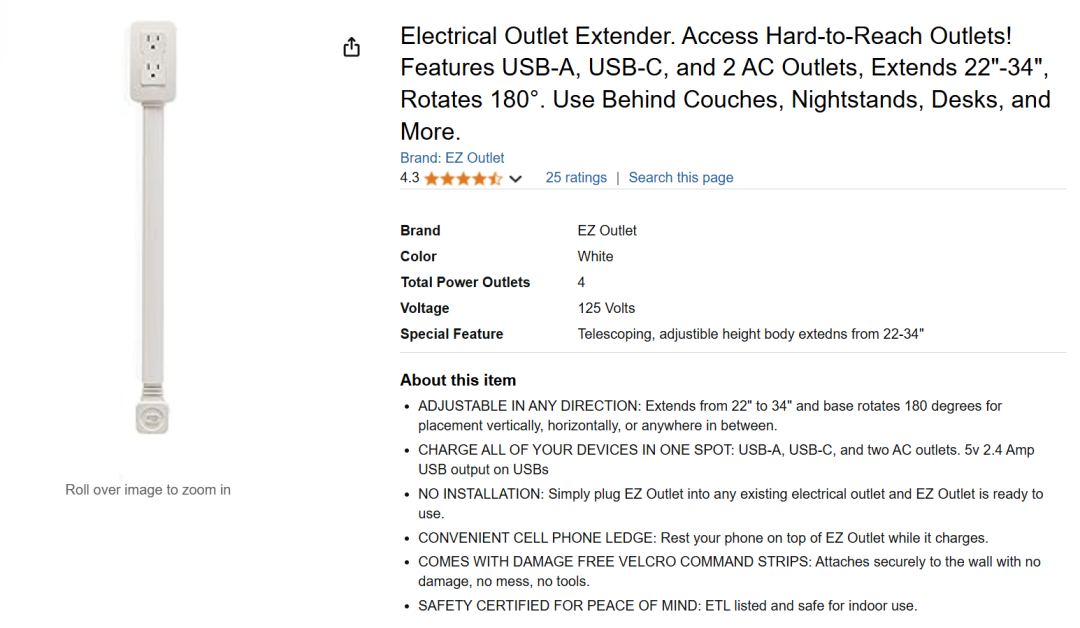Expand the ratings chevron next to stars

coord(516,179)
